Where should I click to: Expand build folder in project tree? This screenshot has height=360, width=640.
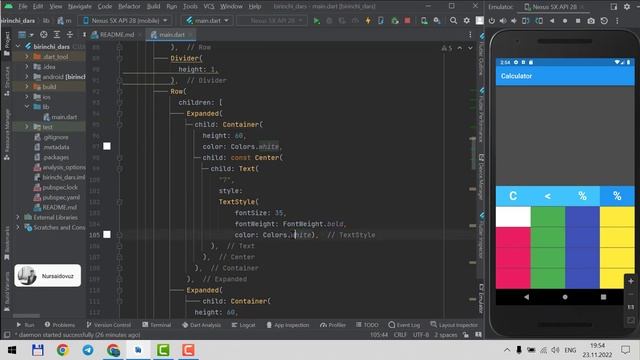click(x=27, y=87)
